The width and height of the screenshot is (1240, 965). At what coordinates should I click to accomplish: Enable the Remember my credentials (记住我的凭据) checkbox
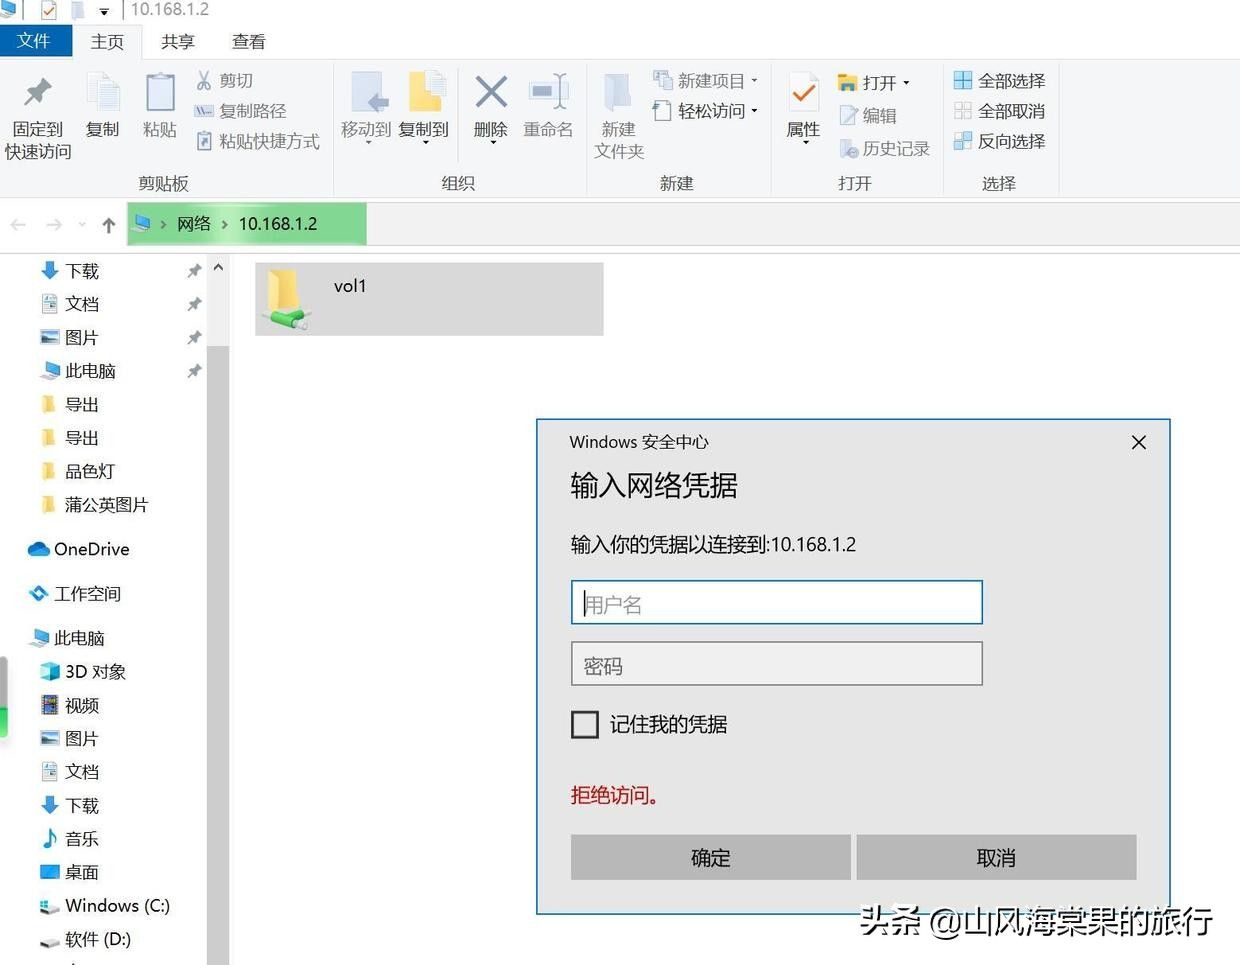(x=585, y=725)
